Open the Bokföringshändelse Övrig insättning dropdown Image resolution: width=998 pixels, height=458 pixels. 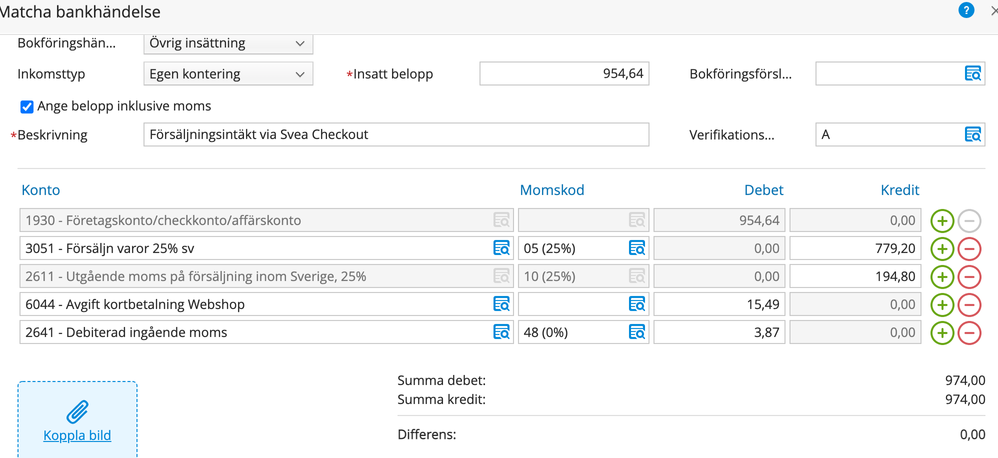[x=228, y=44]
